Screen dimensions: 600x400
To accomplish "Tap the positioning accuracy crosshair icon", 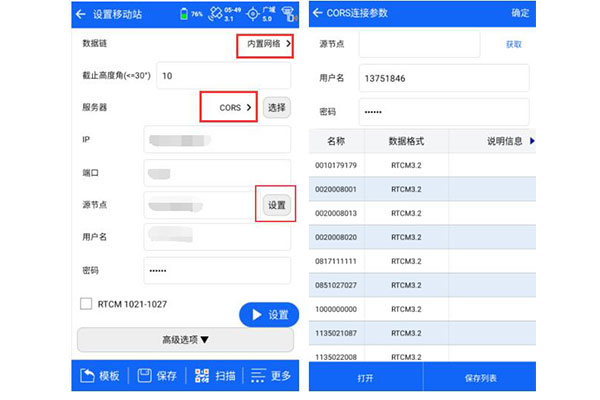I will tap(253, 14).
